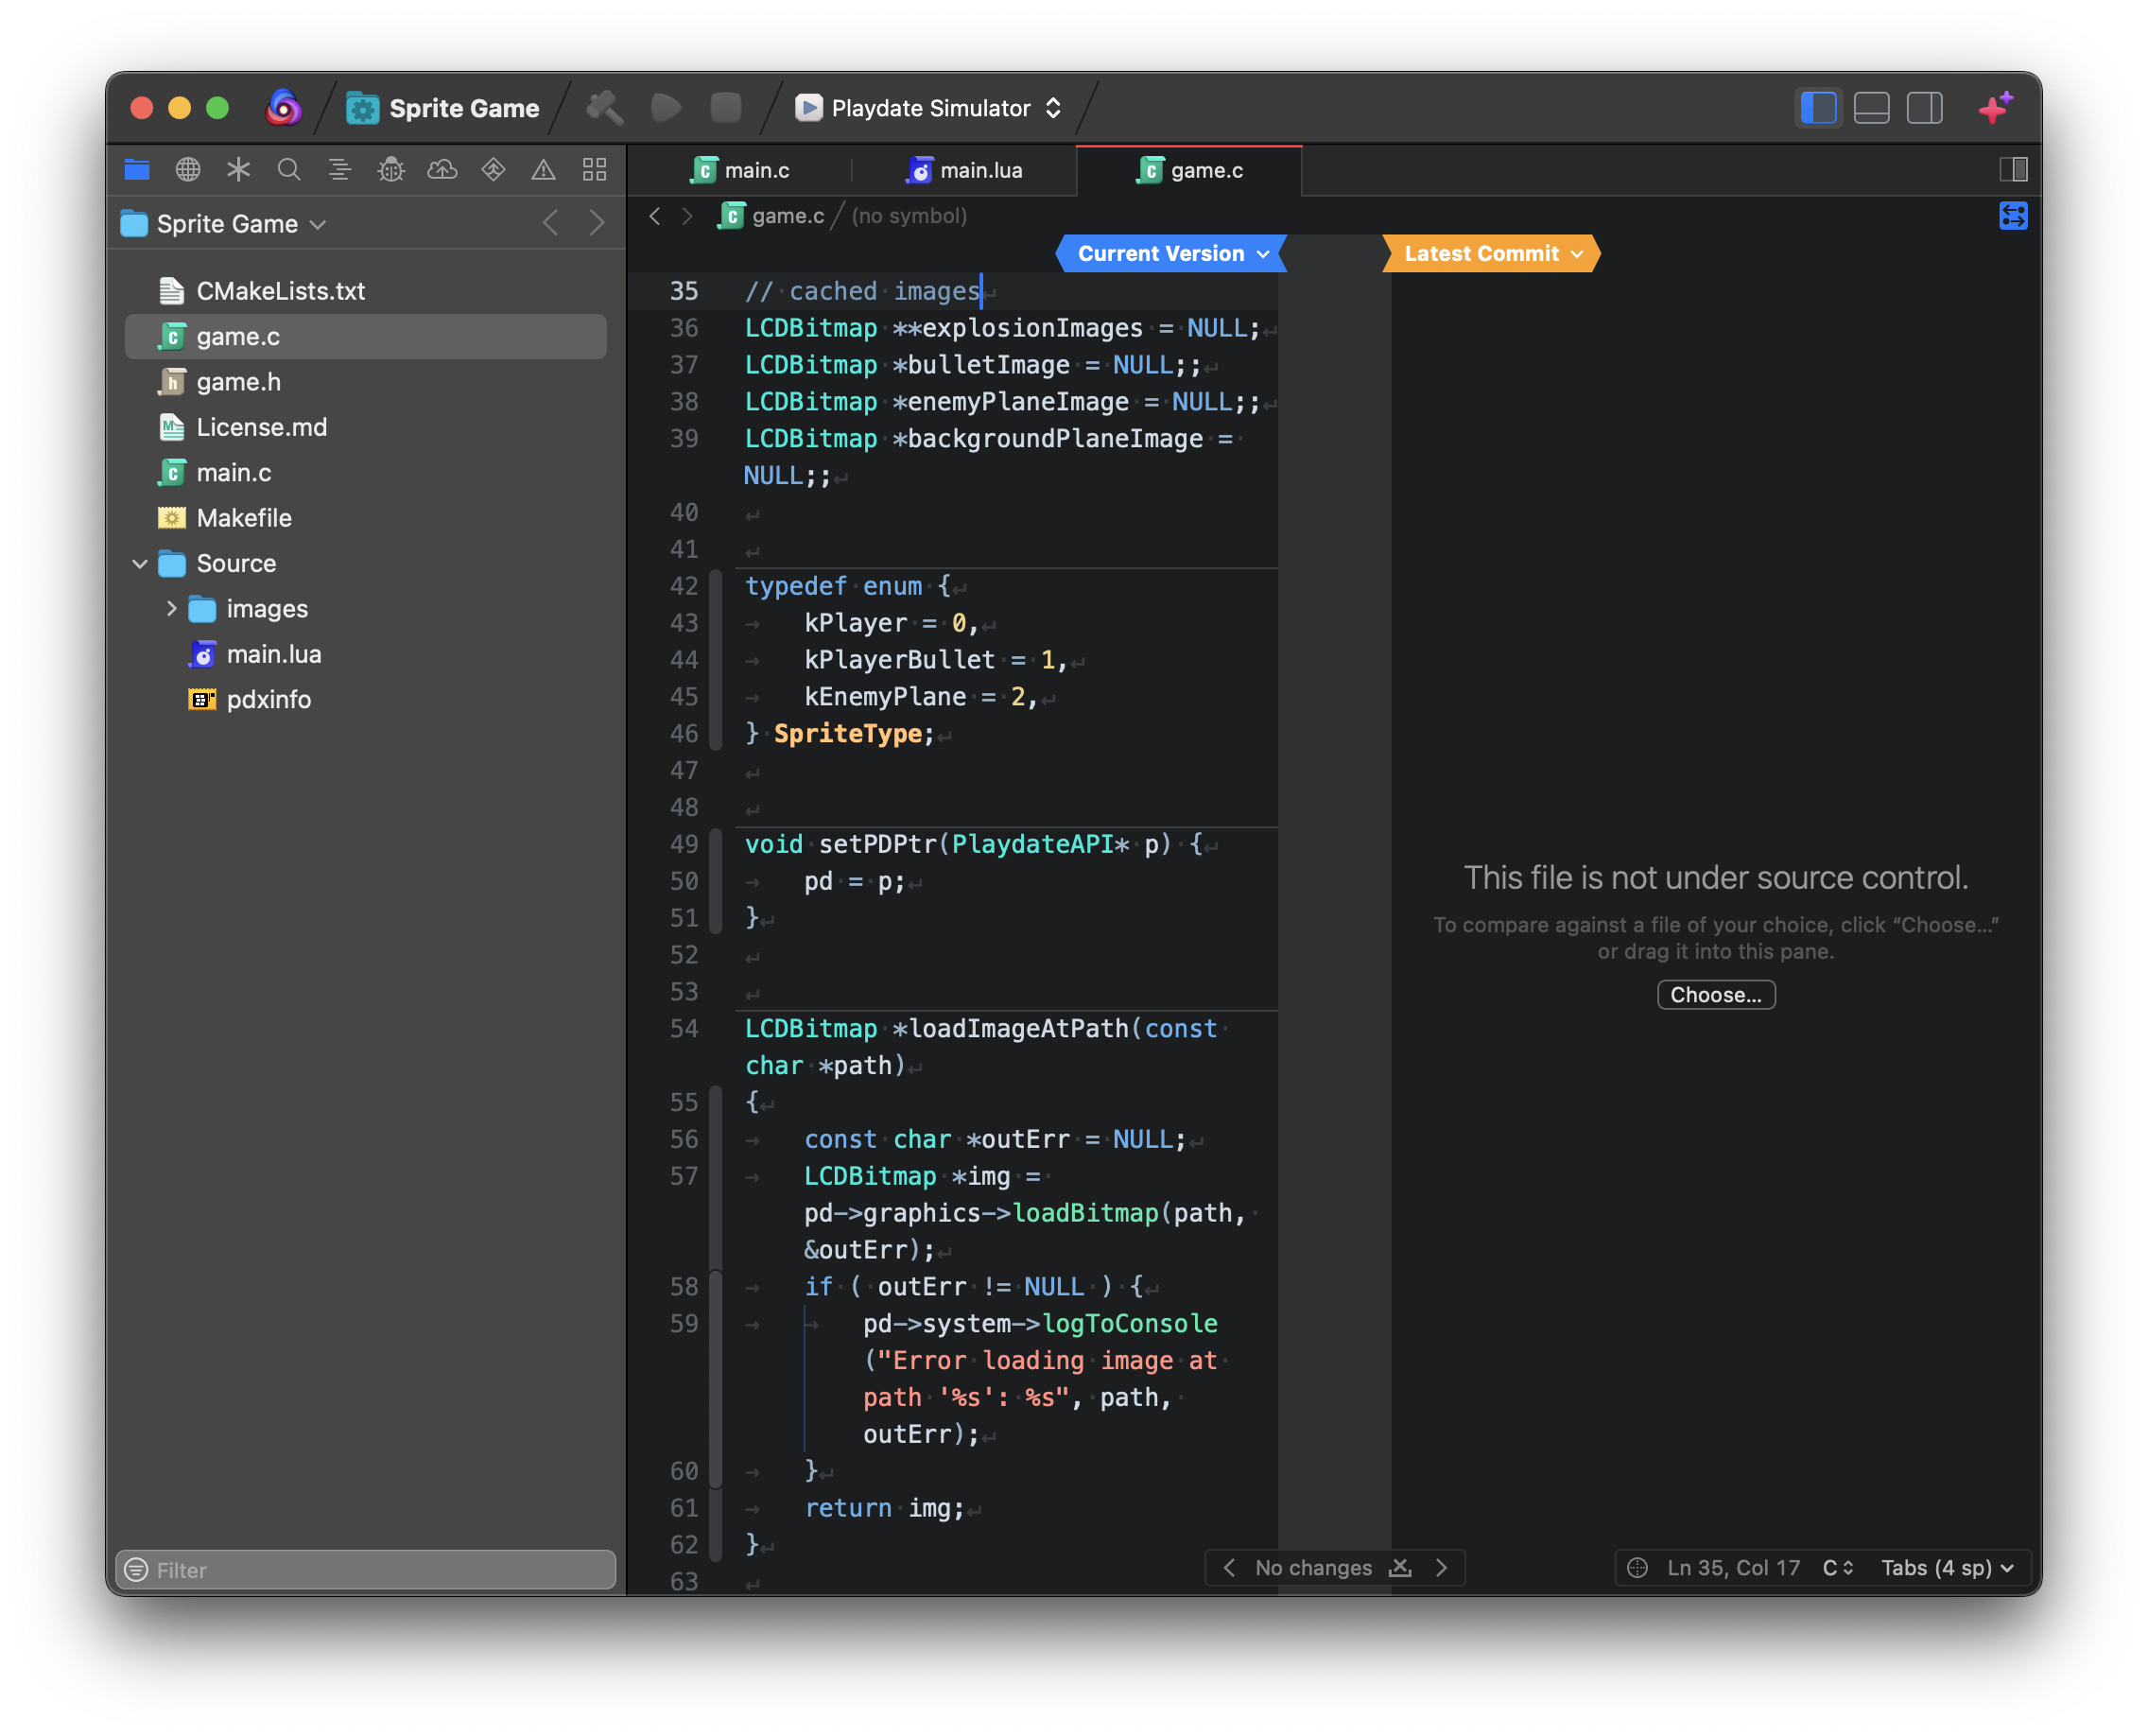Screen dimensions: 2148x1736
Task: Open Makefile in the sidebar
Action: [365, 518]
